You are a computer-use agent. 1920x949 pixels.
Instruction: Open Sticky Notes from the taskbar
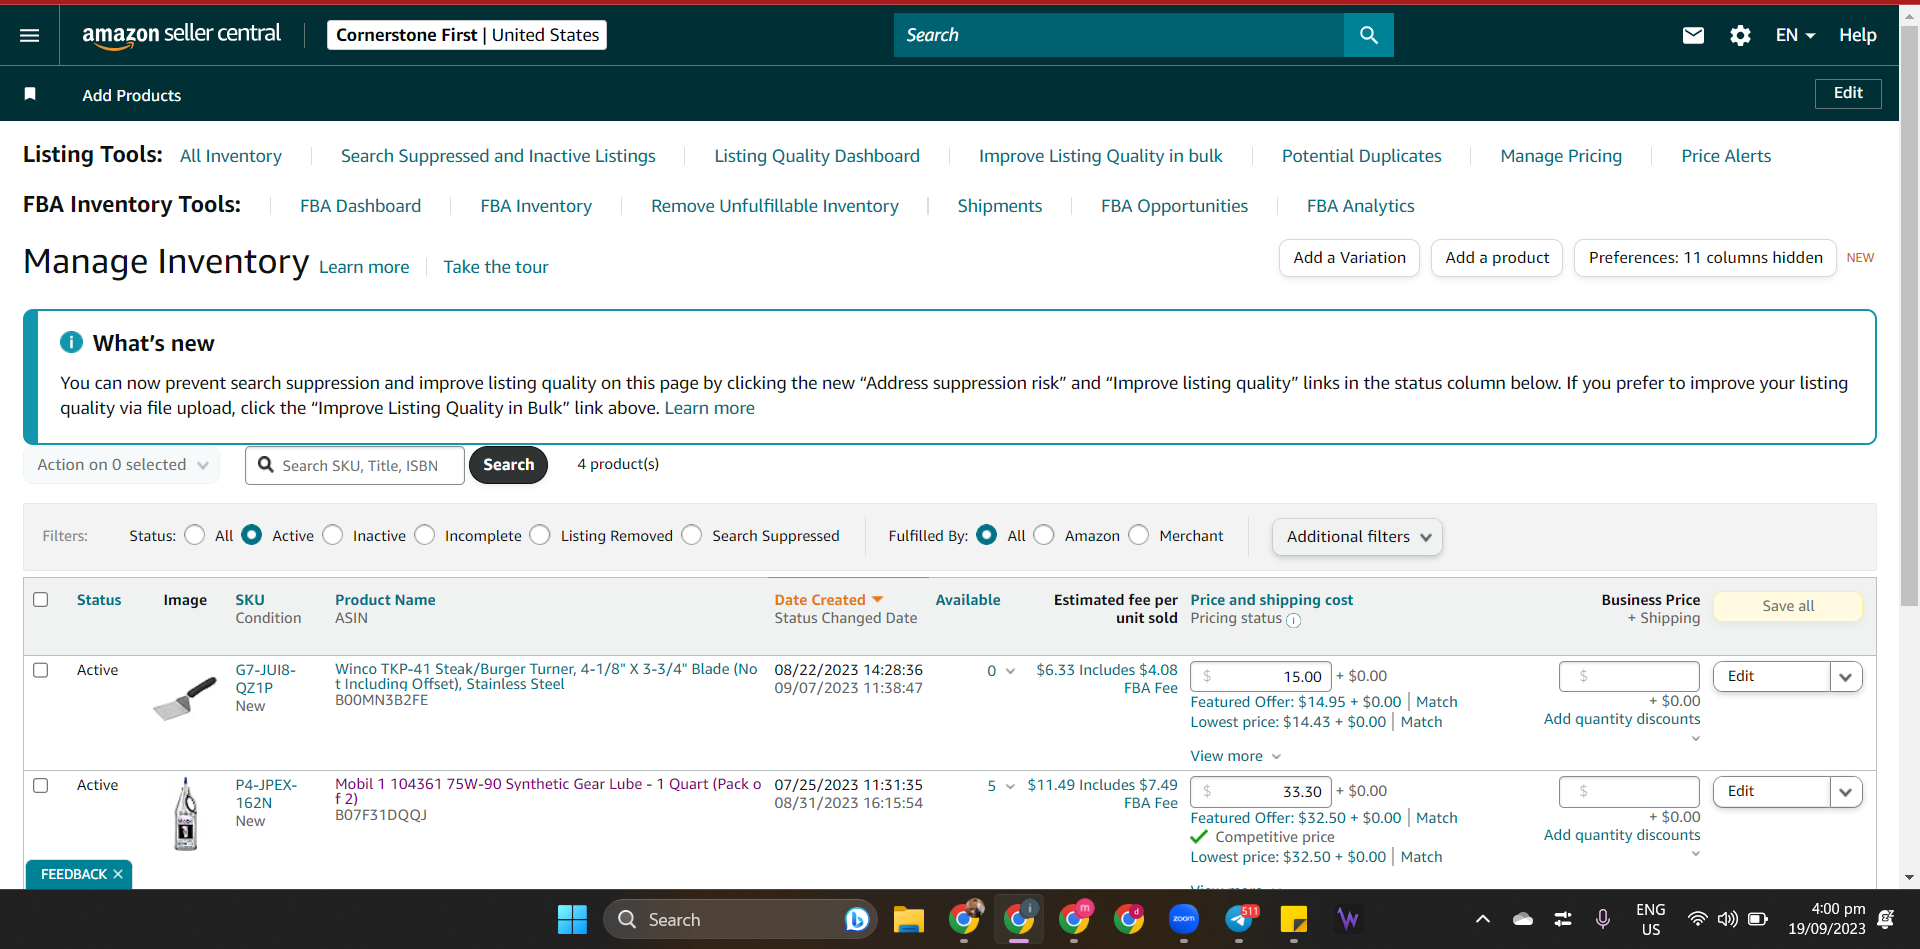coord(1294,919)
